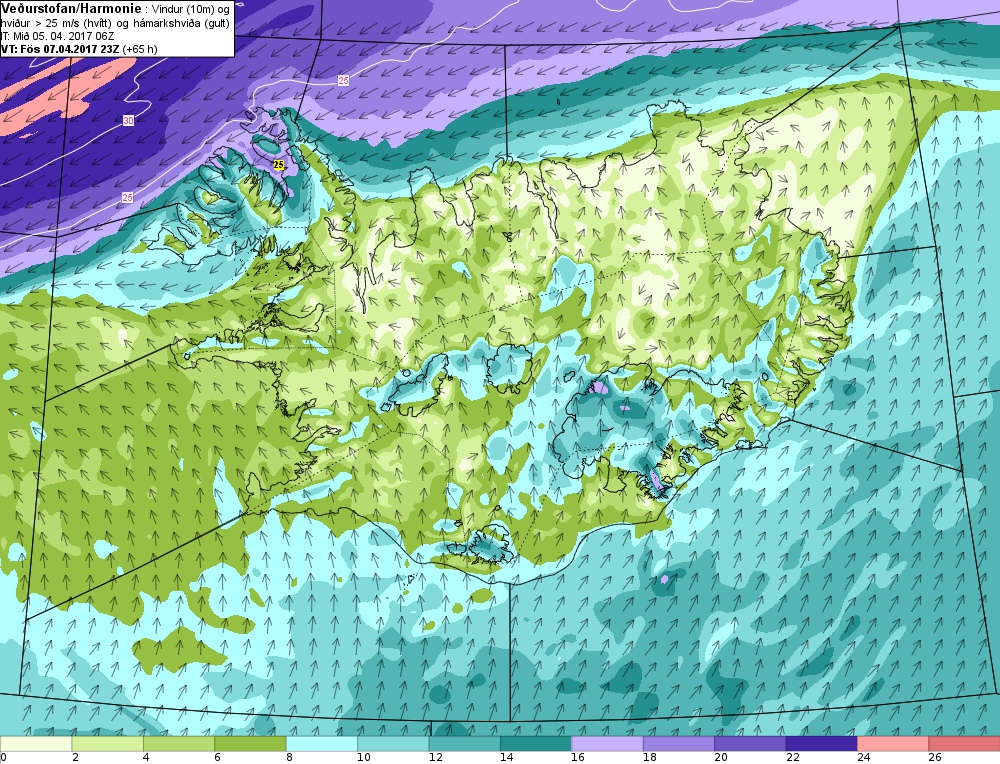Click the legend scale value '0'

[4, 758]
